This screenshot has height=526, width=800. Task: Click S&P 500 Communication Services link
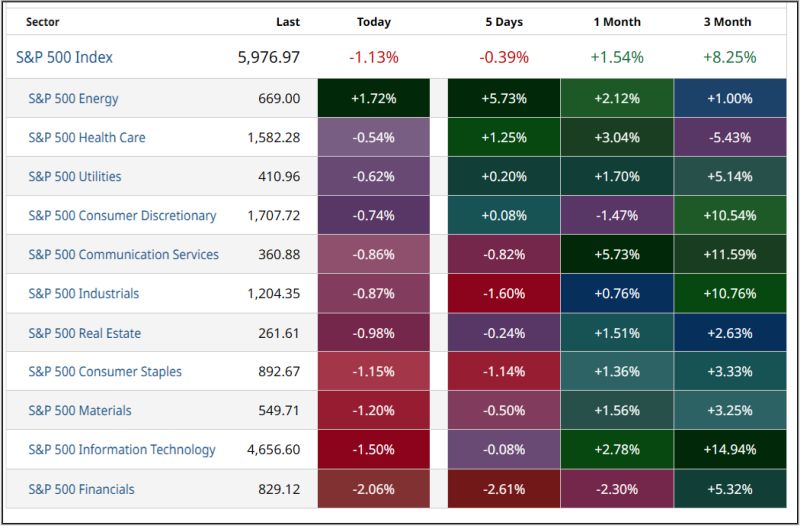tap(123, 255)
